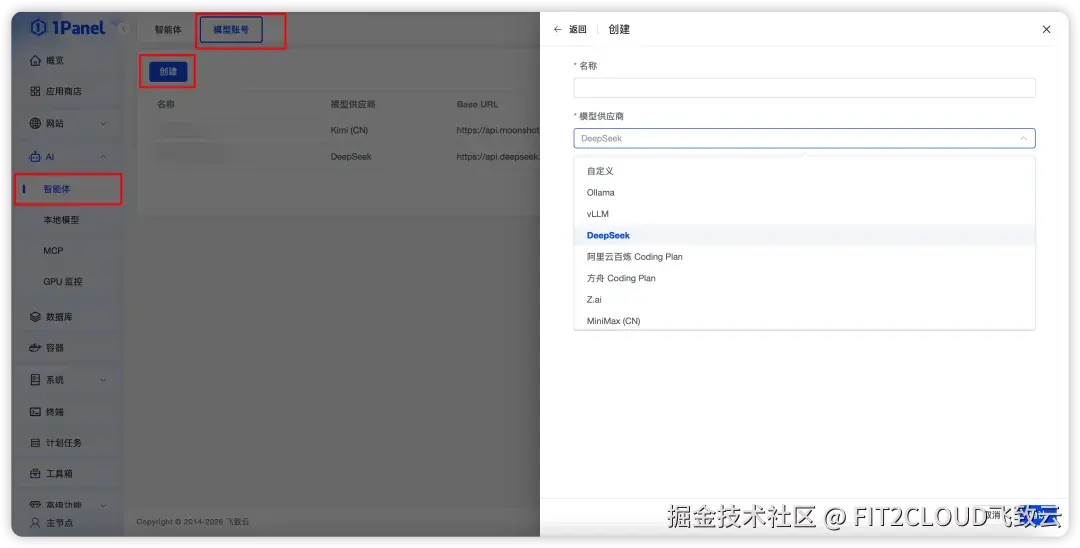Click the 返回 back arrow
The height and width of the screenshot is (548, 1080).
point(557,30)
